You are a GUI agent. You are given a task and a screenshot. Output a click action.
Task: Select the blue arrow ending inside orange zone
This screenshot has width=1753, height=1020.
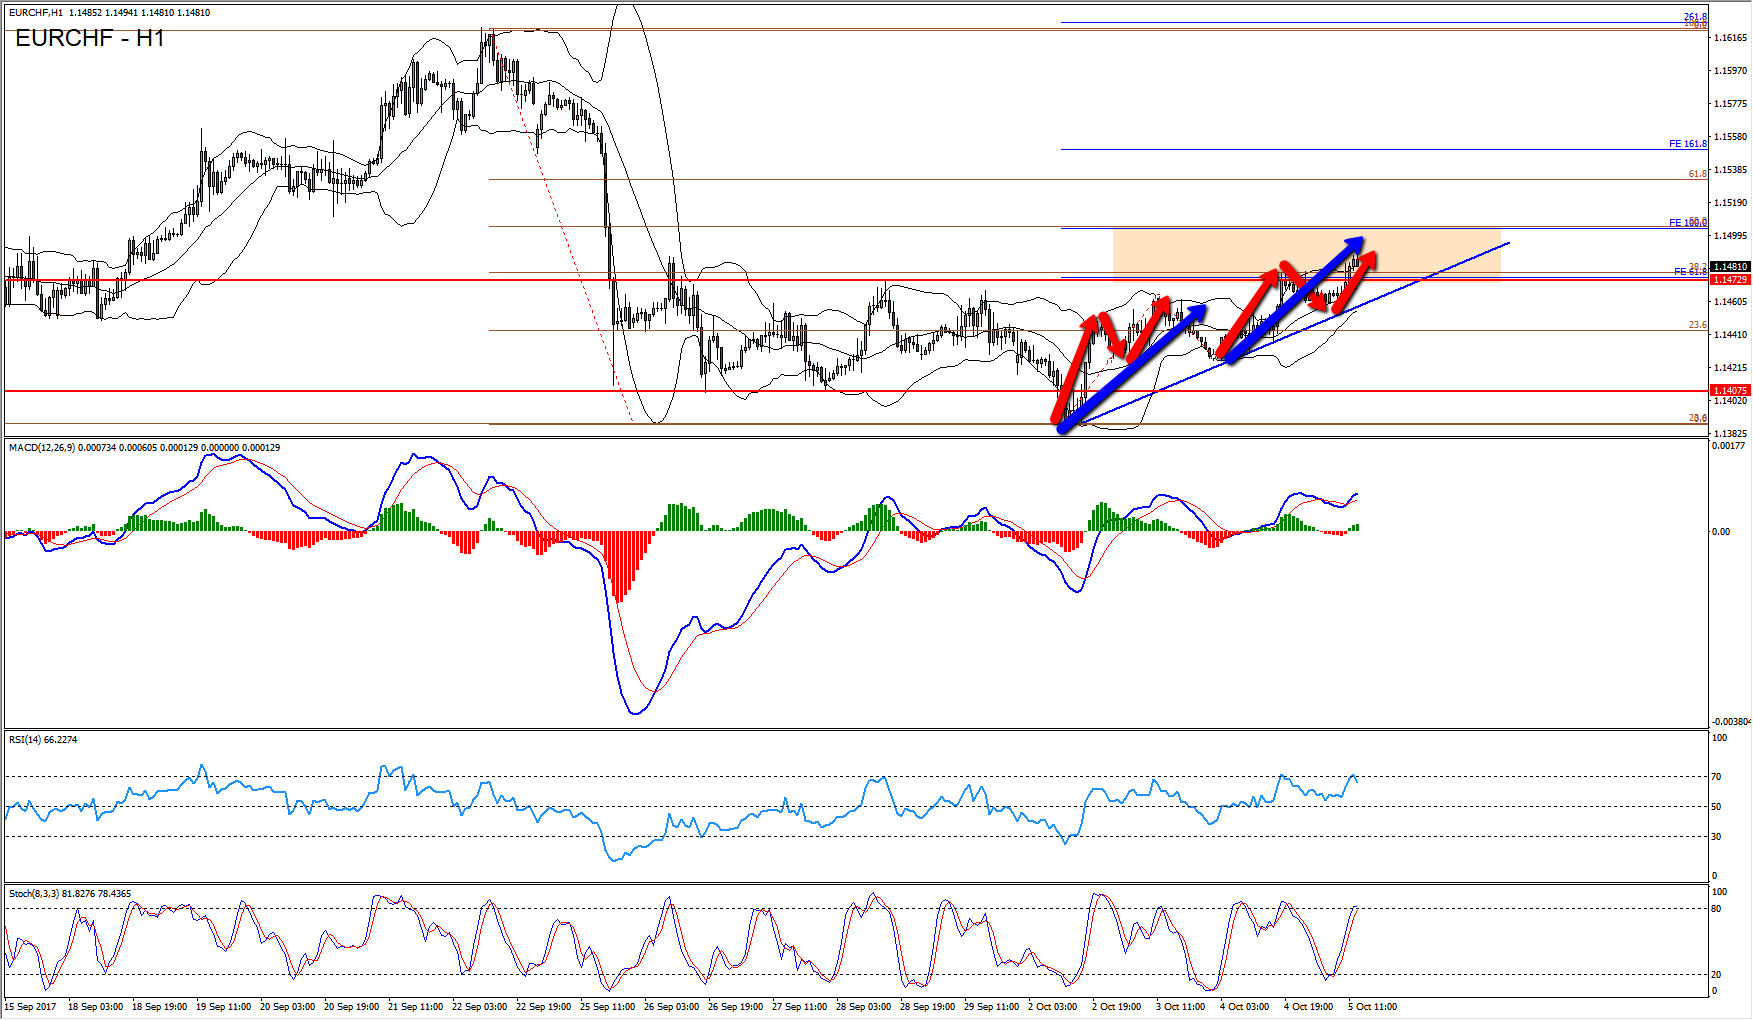tap(1292, 299)
